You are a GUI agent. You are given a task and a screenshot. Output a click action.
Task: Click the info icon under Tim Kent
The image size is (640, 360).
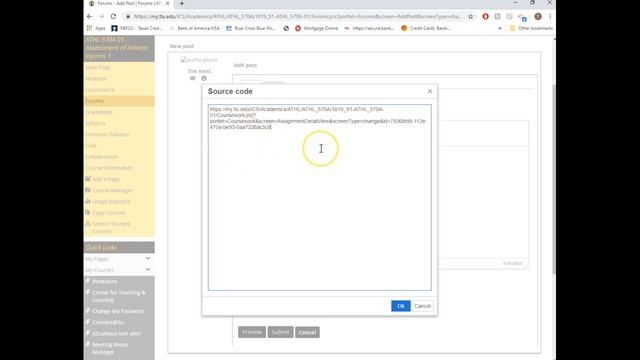[204, 78]
